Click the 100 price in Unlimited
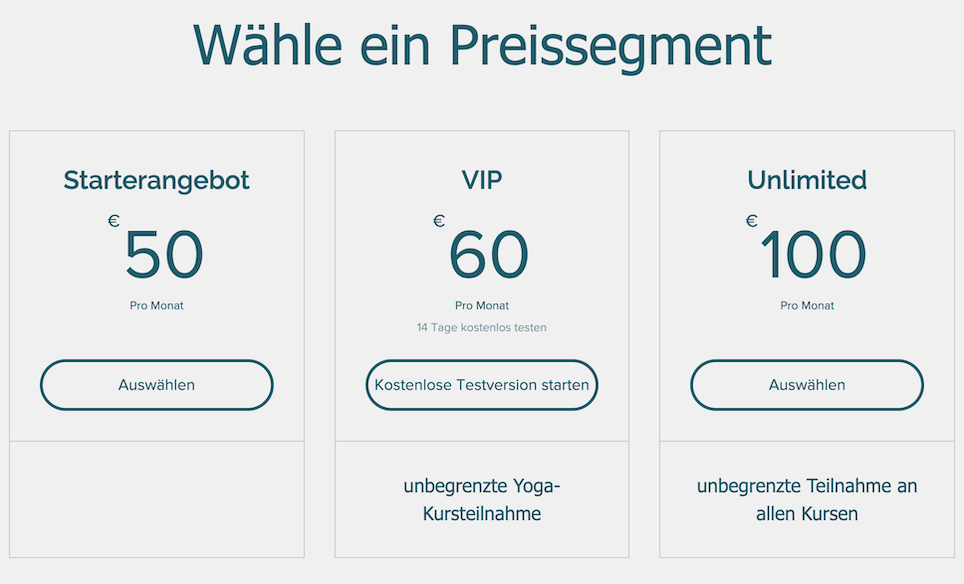964x584 pixels. coord(813,255)
